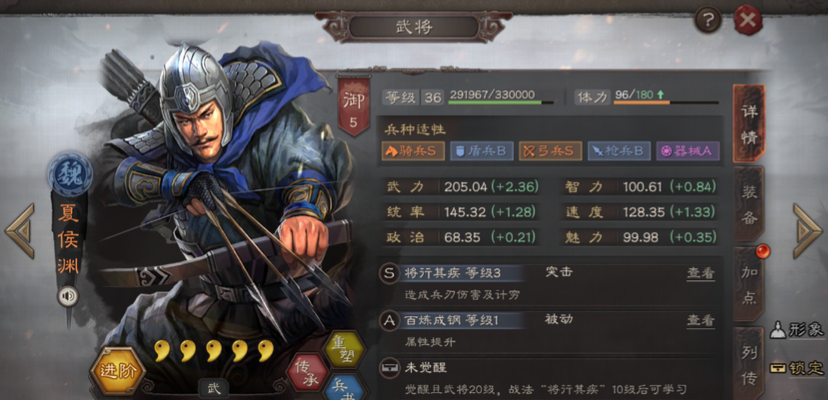This screenshot has height=400, width=828.
Task: Open the 列传 tab
Action: click(749, 365)
